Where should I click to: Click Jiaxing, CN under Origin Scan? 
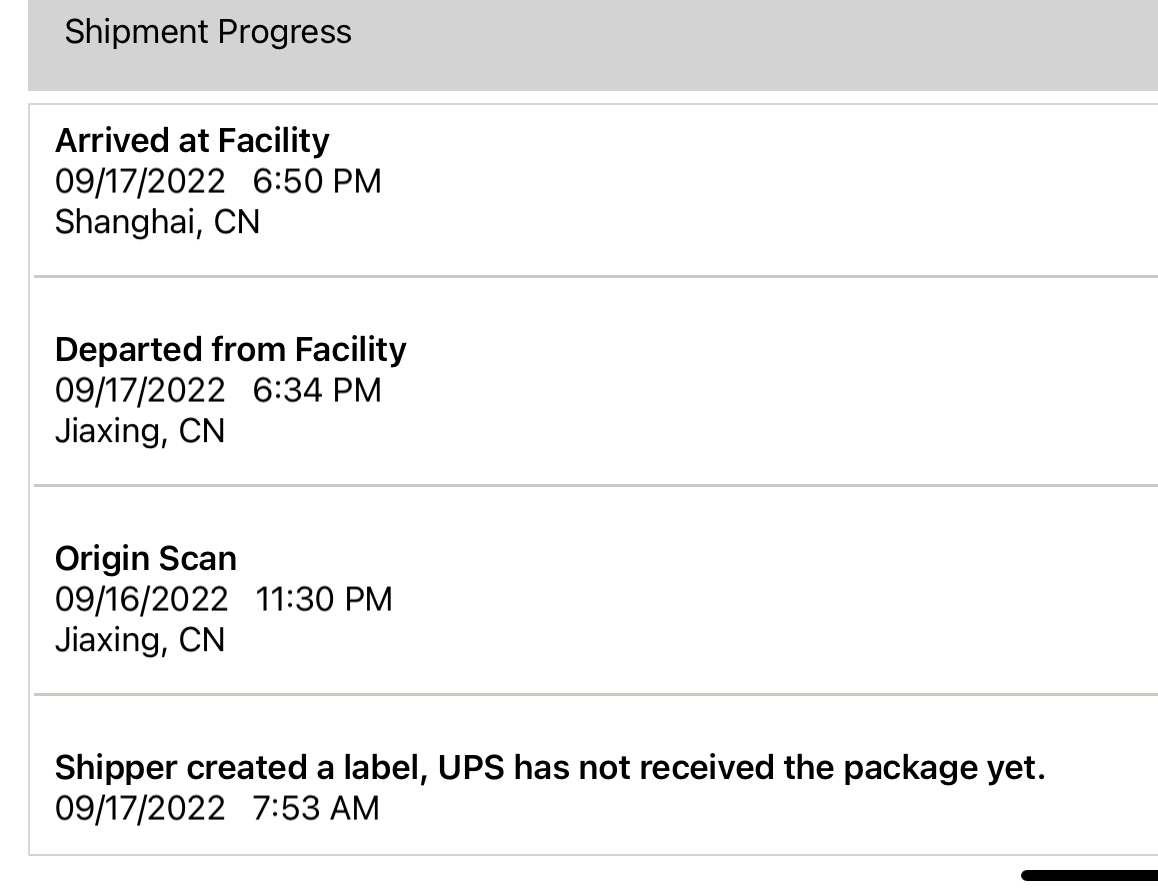pyautogui.click(x=140, y=640)
